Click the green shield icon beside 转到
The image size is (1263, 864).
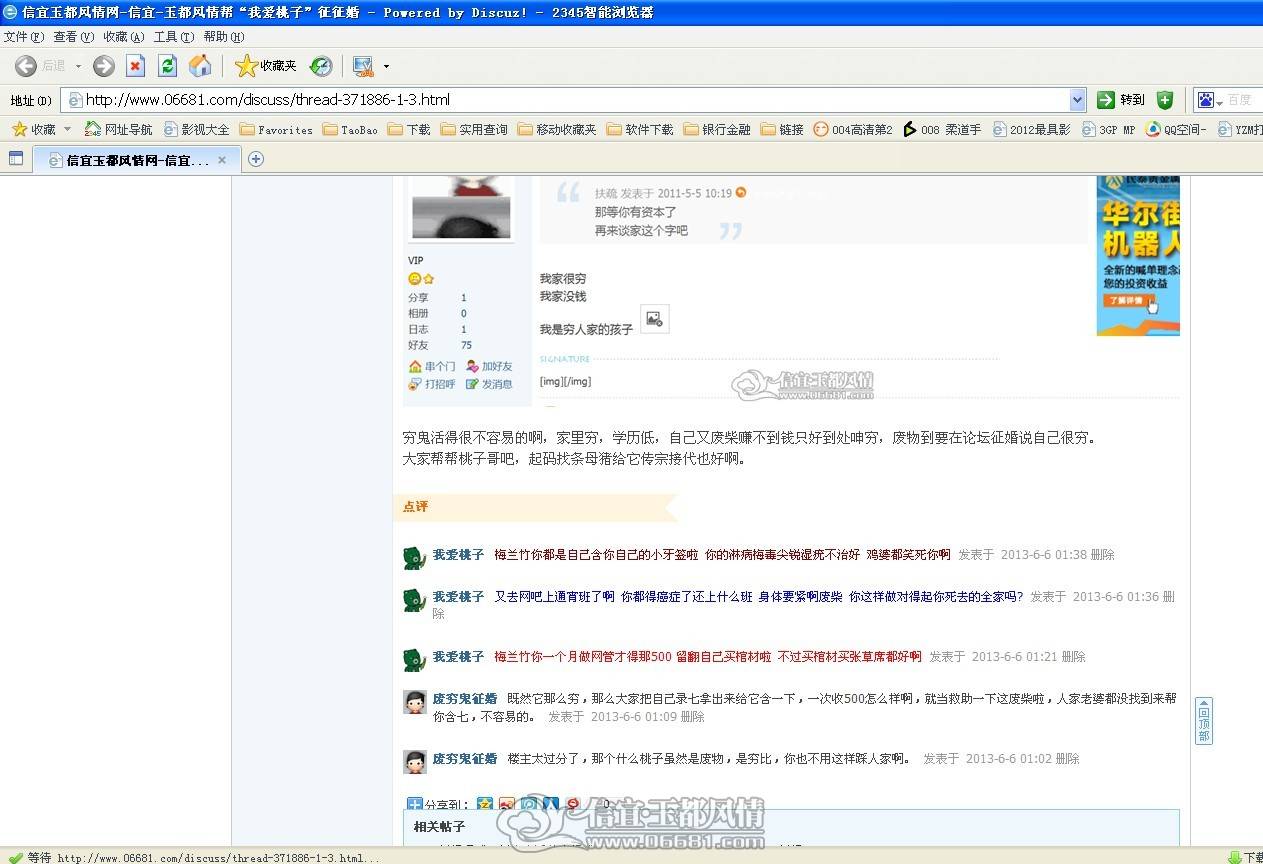[x=1165, y=100]
